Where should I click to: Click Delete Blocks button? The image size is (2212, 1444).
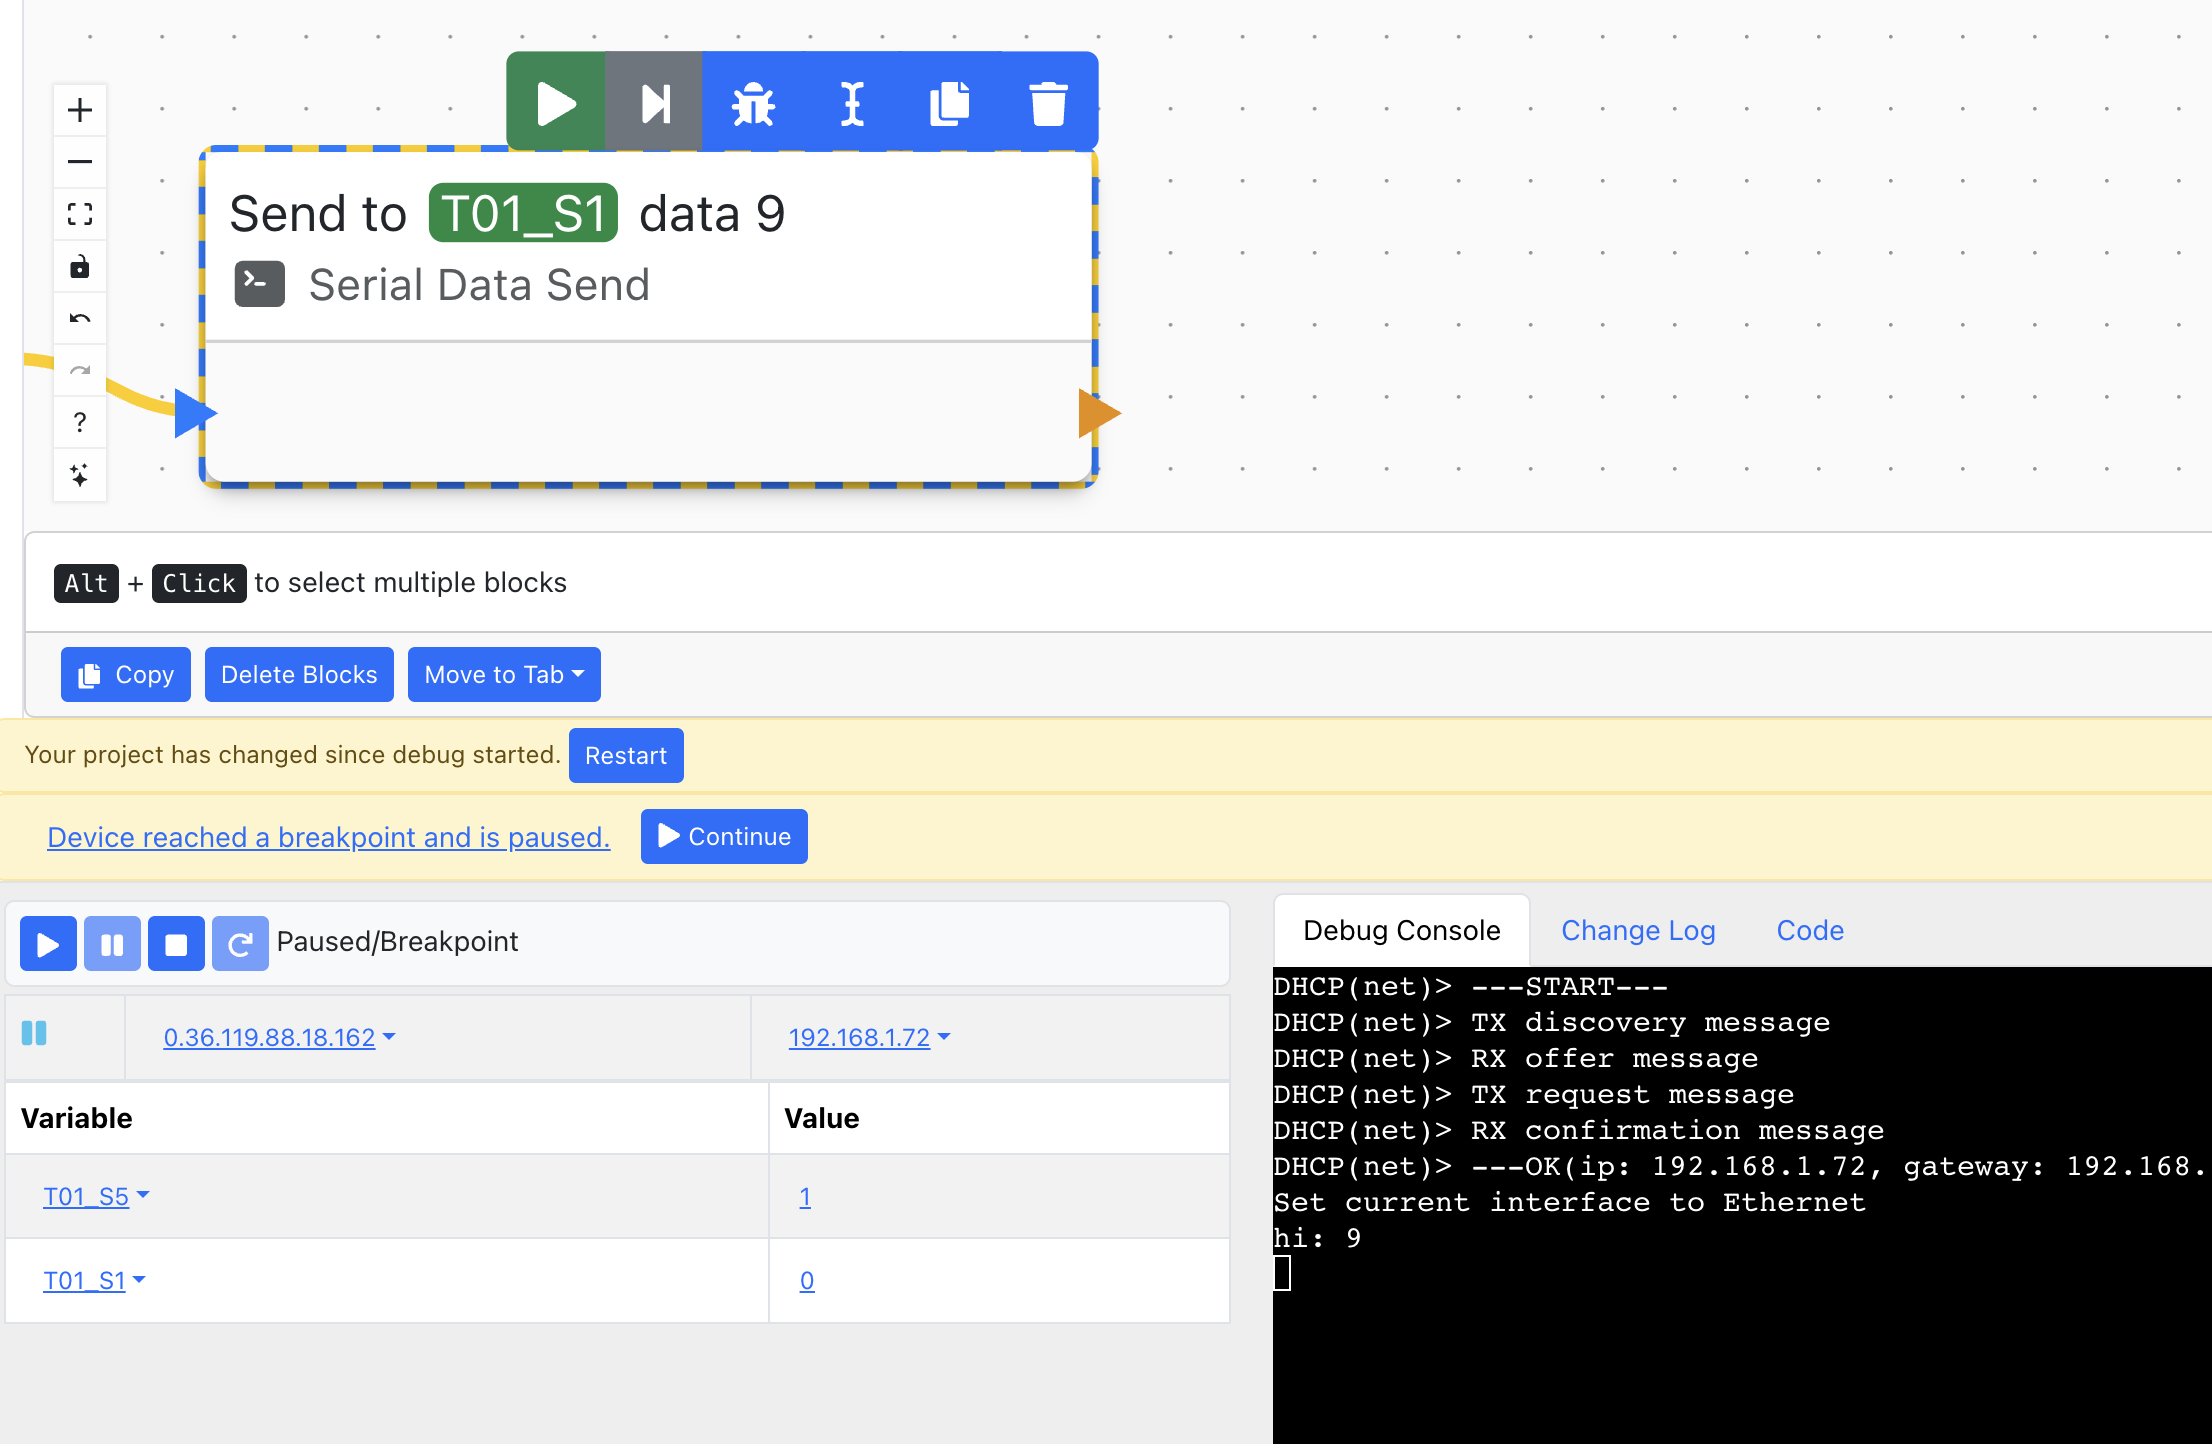(x=299, y=674)
